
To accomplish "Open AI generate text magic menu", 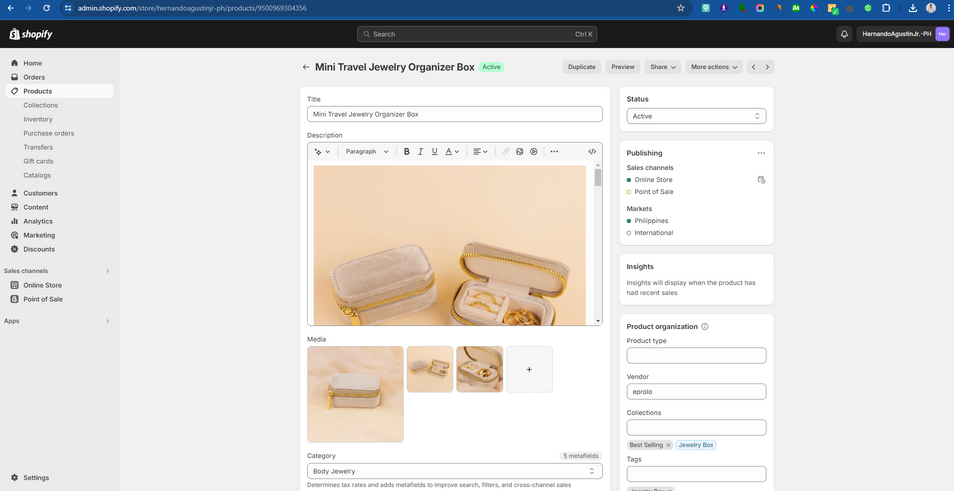I will tap(322, 151).
